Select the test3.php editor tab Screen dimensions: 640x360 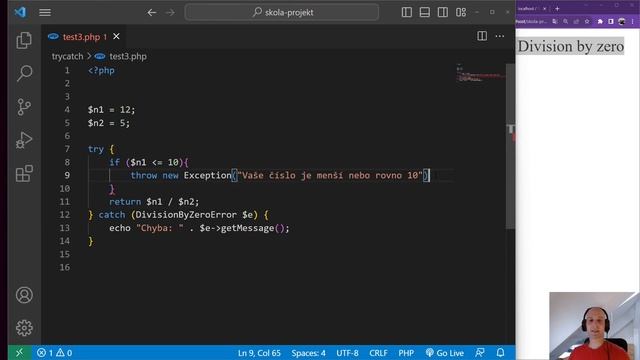click(84, 37)
